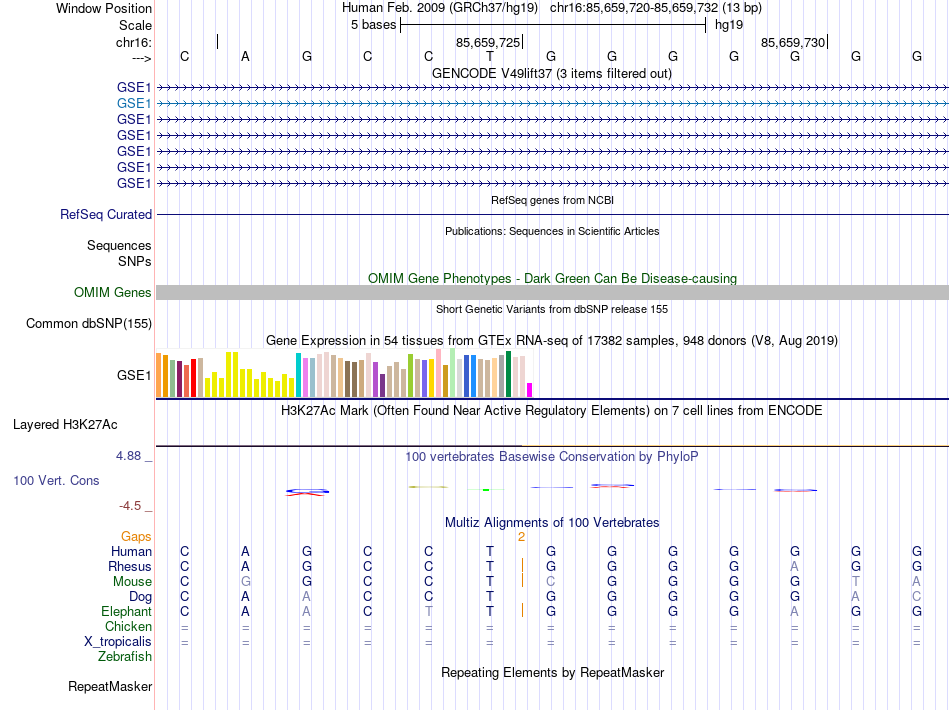Open the OMIM Genes track label

[x=113, y=293]
